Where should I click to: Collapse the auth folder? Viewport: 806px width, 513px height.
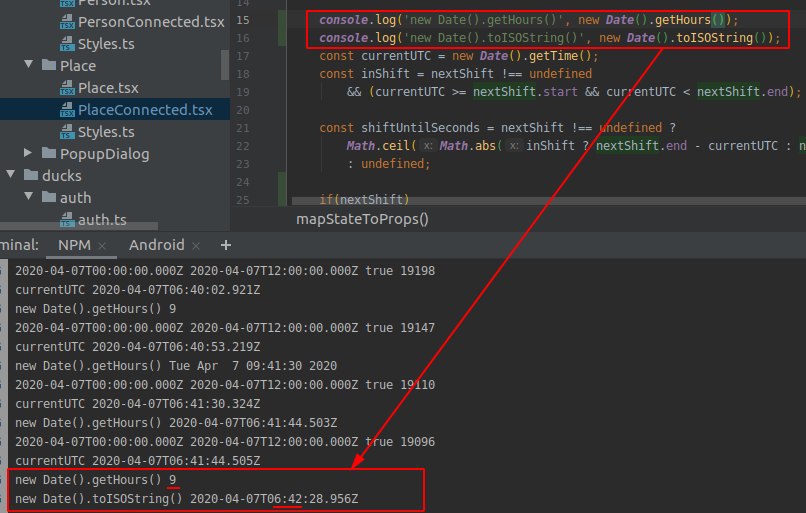29,197
